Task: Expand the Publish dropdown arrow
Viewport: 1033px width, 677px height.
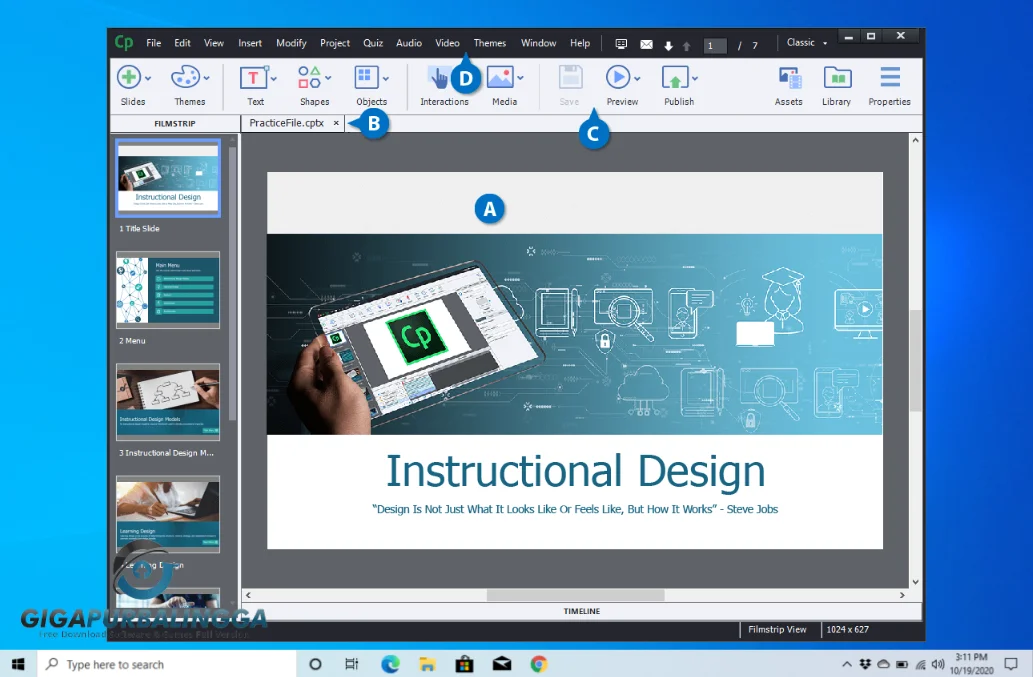Action: pos(695,78)
